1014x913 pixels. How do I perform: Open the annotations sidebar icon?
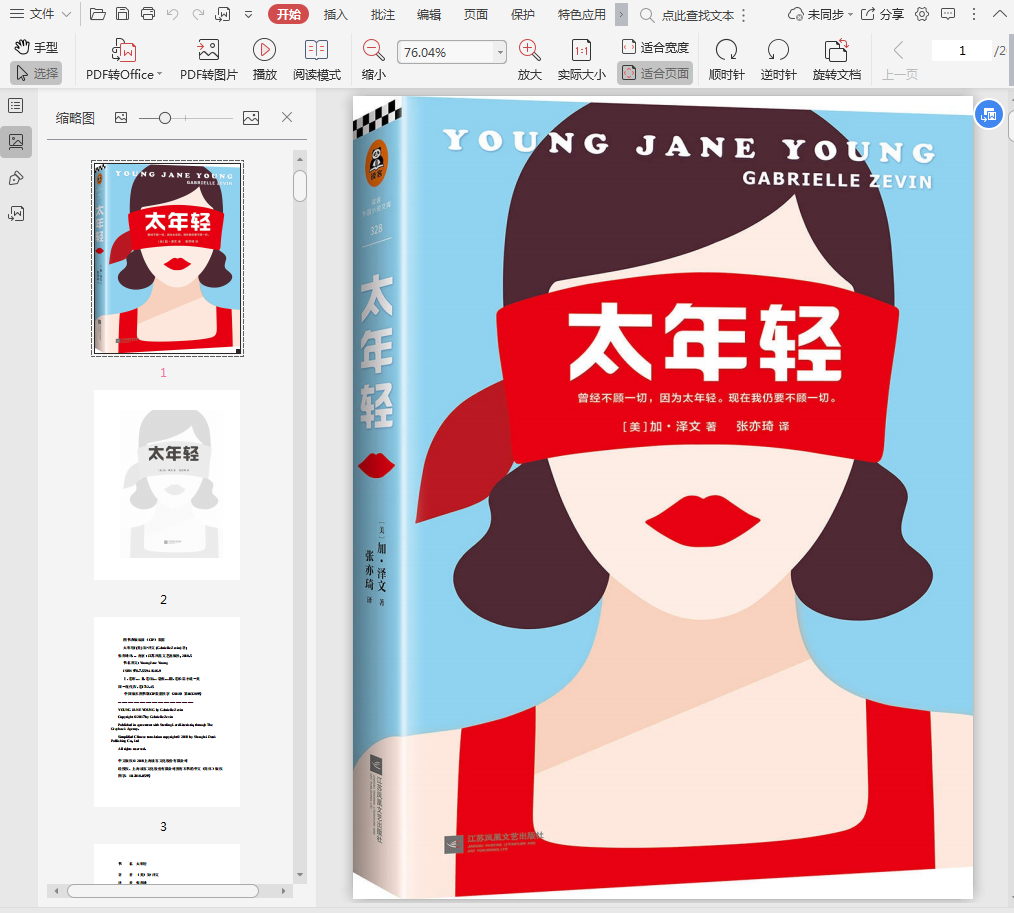[x=16, y=178]
